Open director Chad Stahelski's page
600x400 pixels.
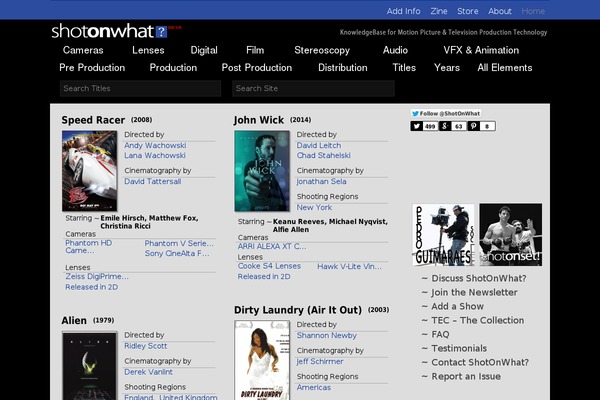[323, 155]
